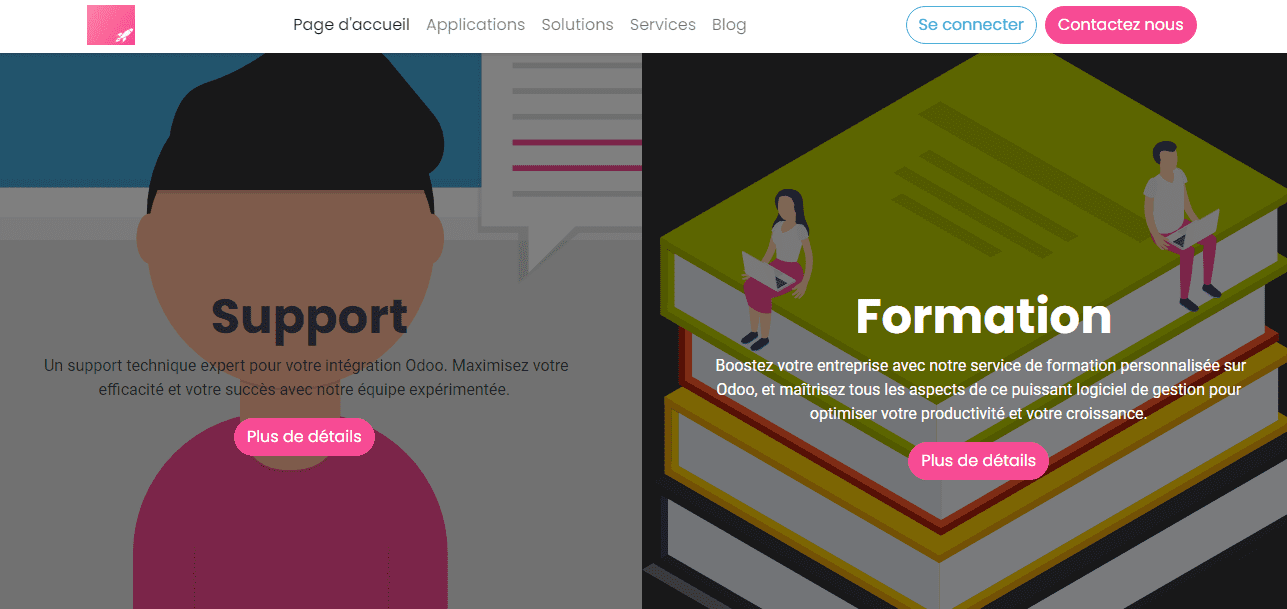Click the Se connecter button

(x=971, y=25)
